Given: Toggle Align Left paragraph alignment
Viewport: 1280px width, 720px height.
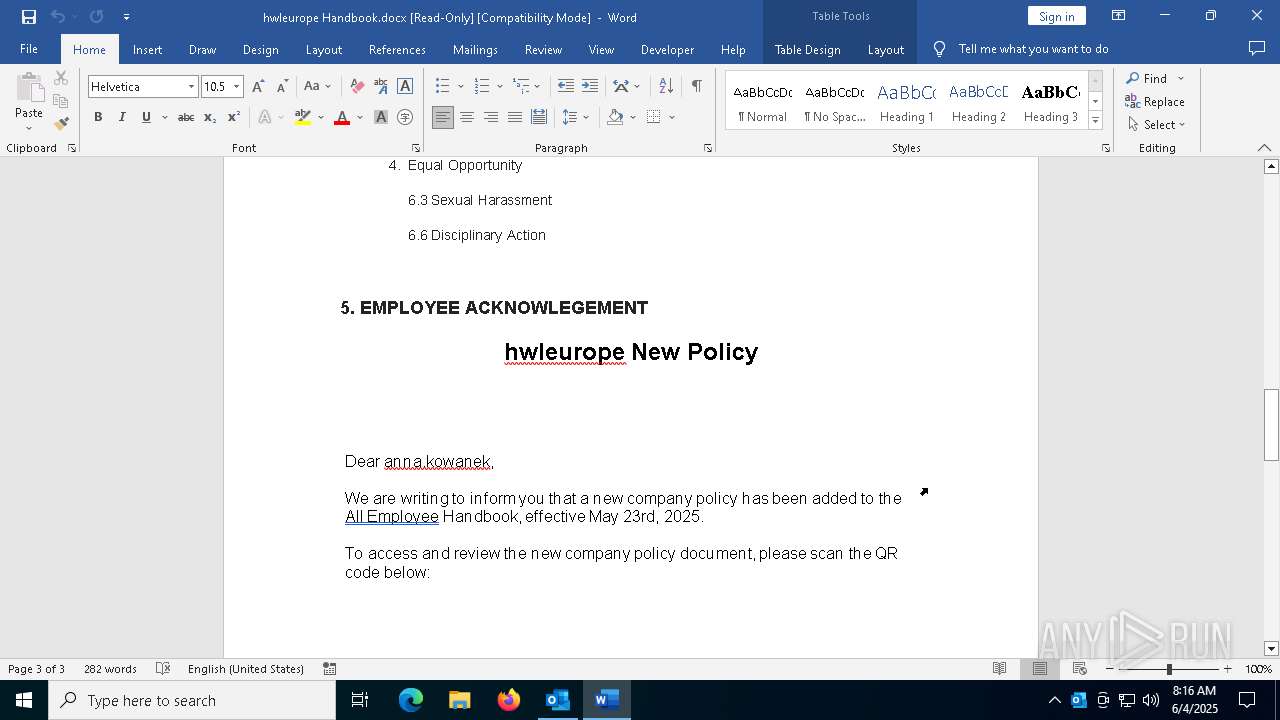Looking at the screenshot, I should (443, 118).
